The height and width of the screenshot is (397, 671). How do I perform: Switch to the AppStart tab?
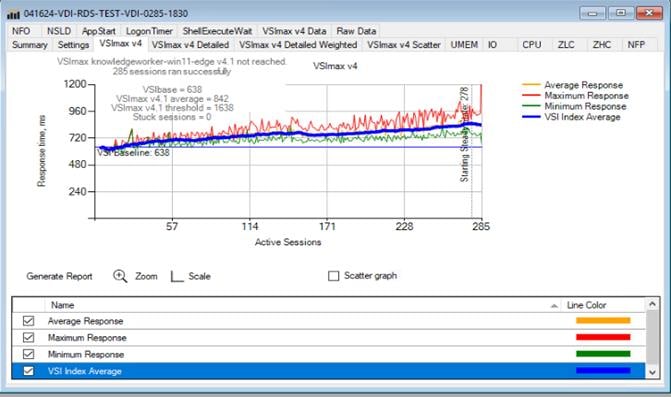(99, 31)
